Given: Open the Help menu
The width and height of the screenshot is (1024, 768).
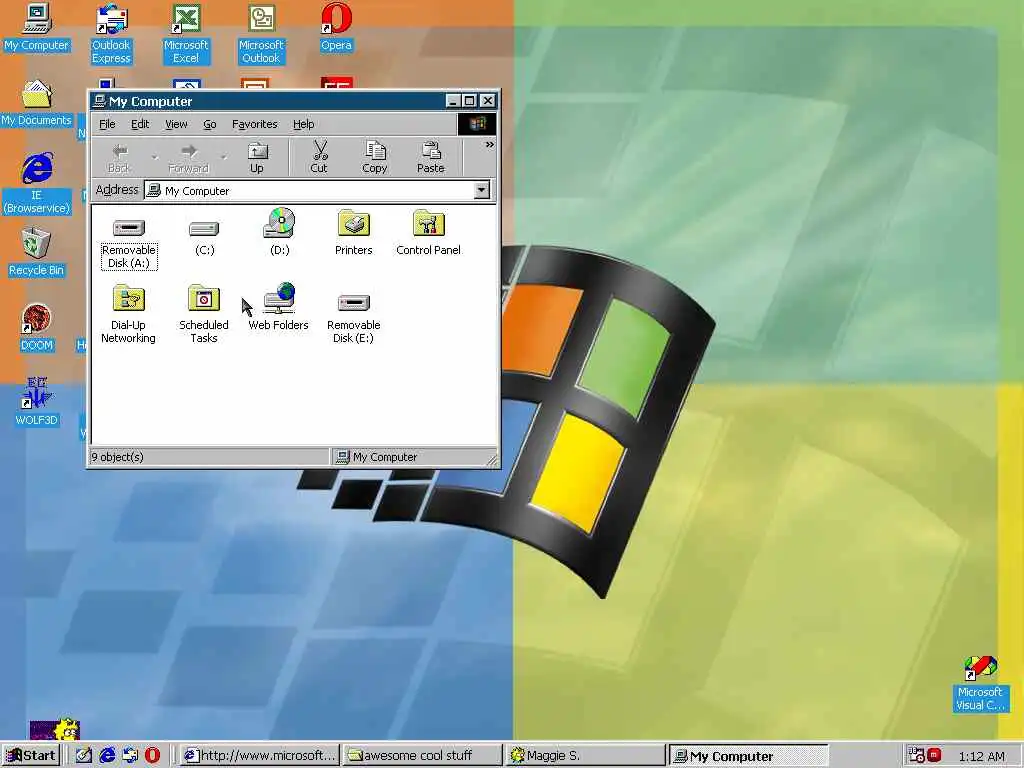Looking at the screenshot, I should point(303,124).
